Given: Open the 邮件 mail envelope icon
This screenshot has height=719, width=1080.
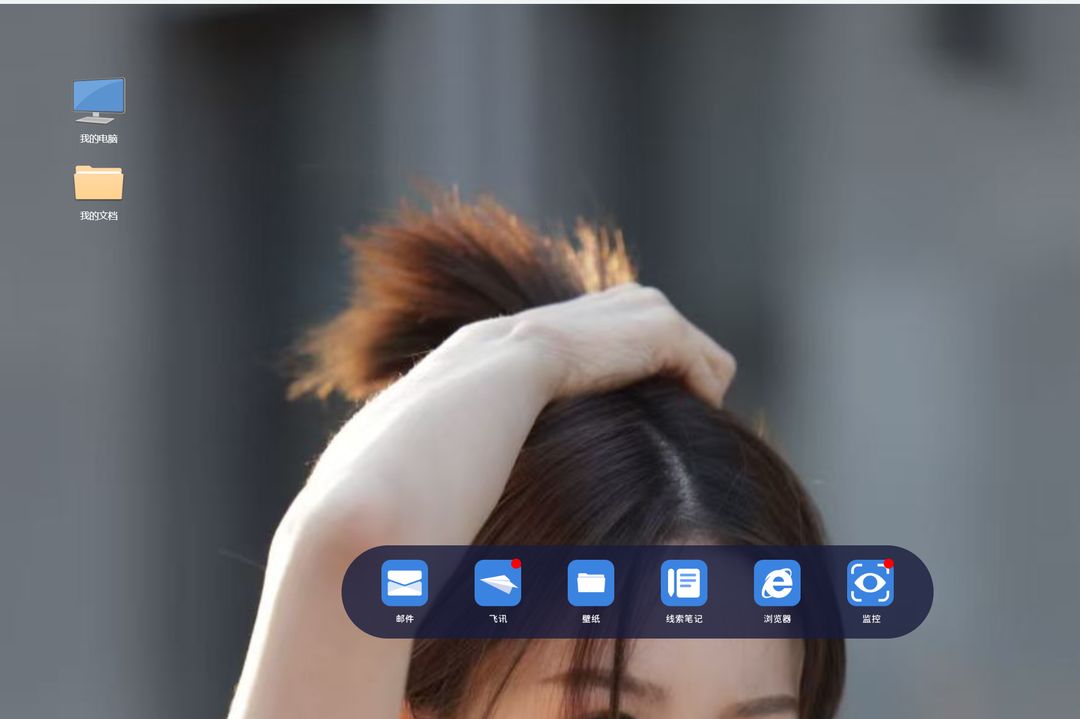Looking at the screenshot, I should coord(404,583).
